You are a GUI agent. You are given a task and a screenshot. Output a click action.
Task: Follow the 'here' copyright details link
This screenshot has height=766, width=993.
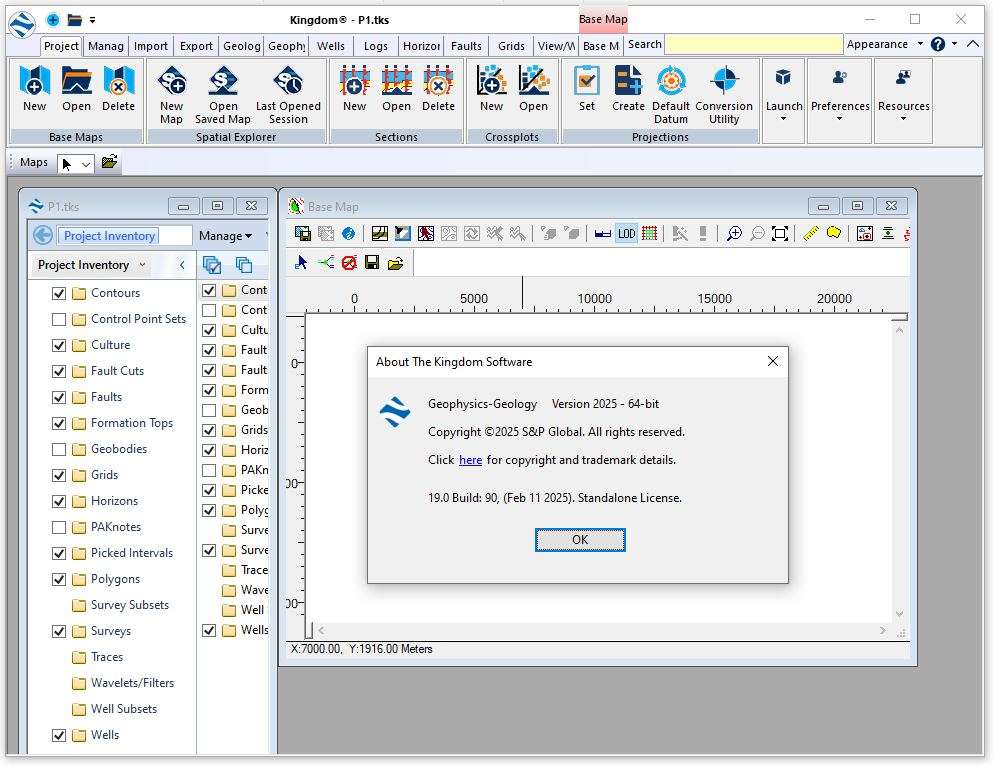pyautogui.click(x=470, y=460)
